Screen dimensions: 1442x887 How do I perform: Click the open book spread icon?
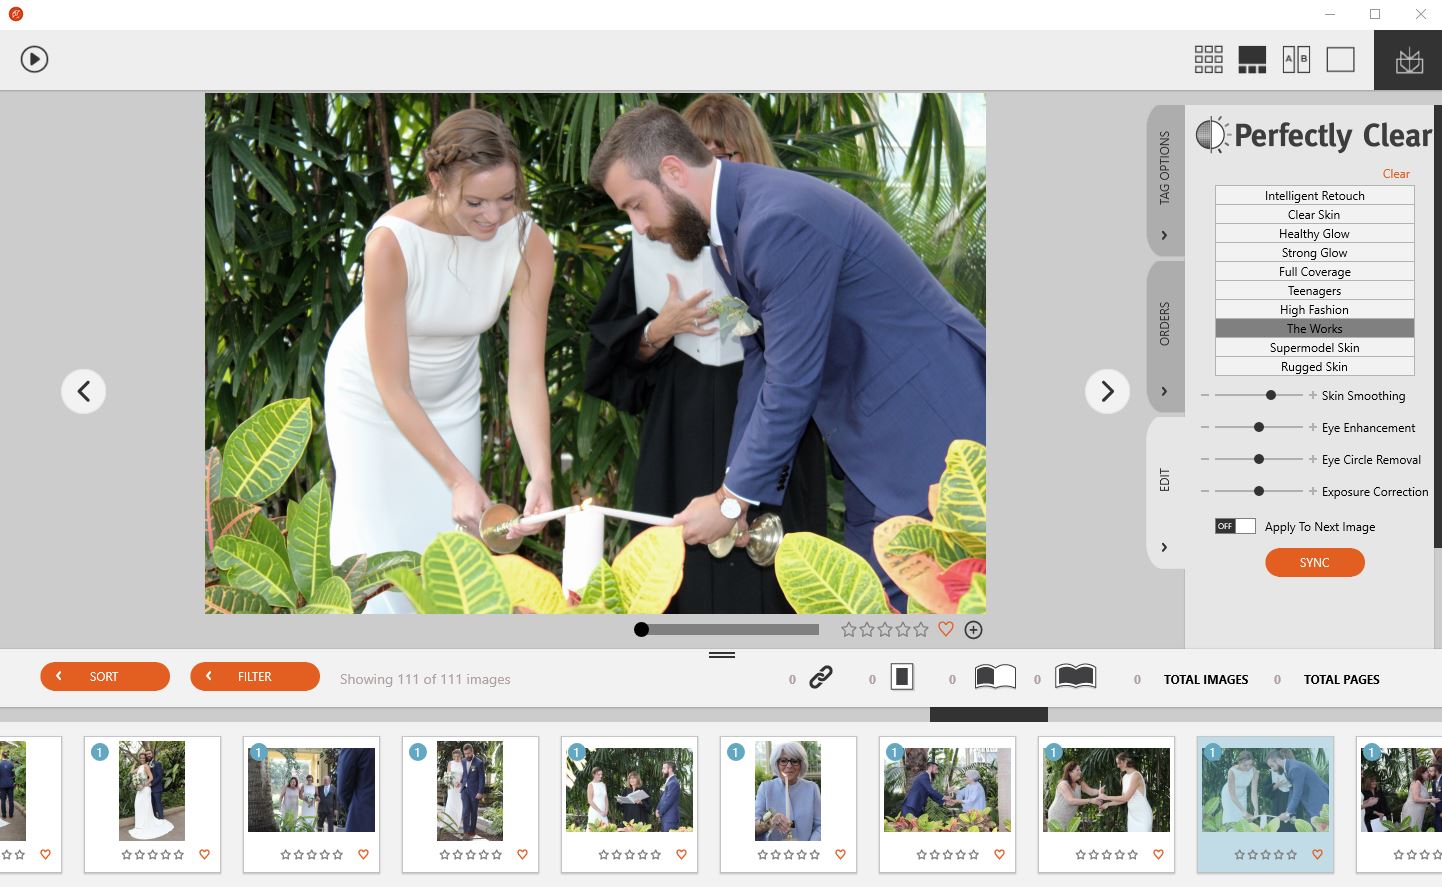point(995,678)
